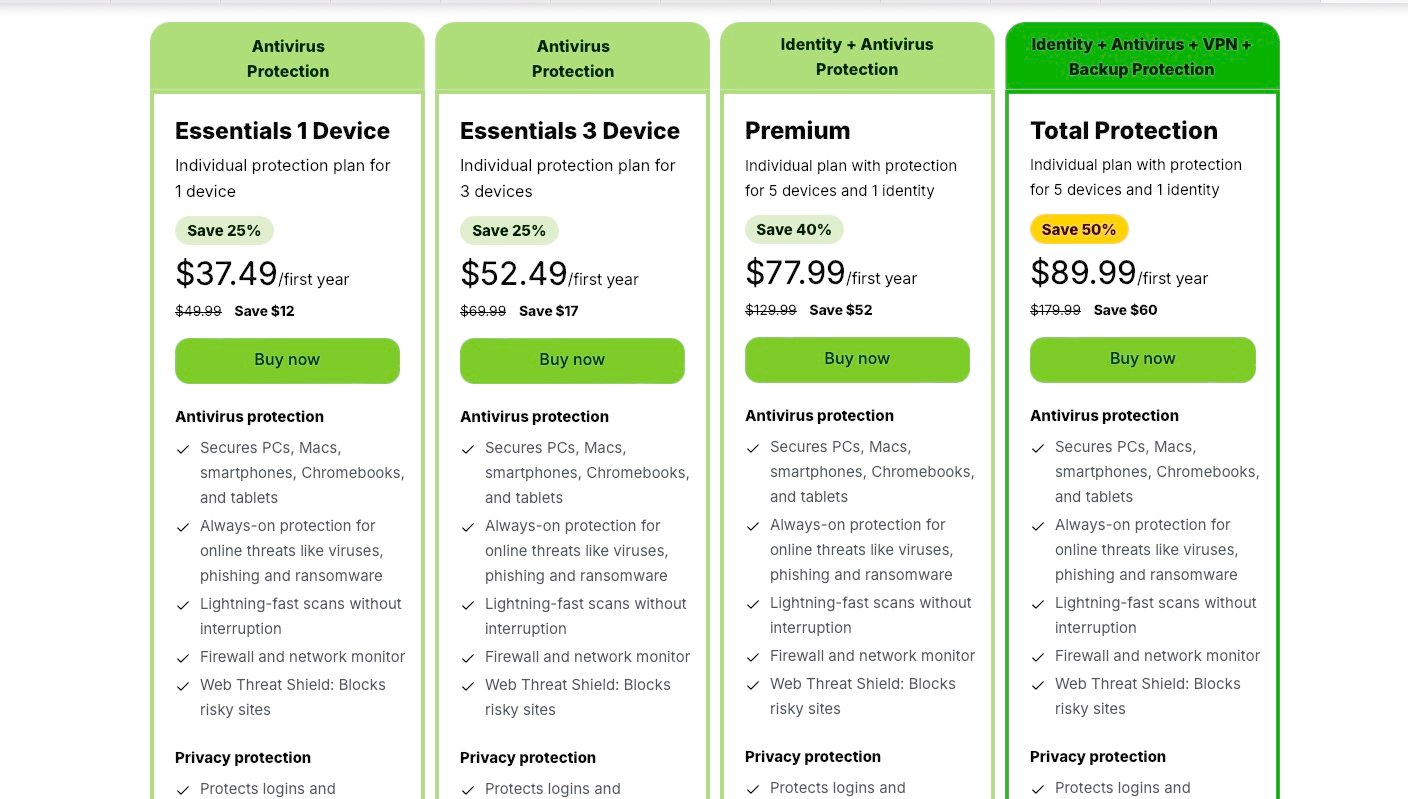The height and width of the screenshot is (799, 1408).
Task: Click the crossed-out $179.99 price
Action: pos(1055,310)
